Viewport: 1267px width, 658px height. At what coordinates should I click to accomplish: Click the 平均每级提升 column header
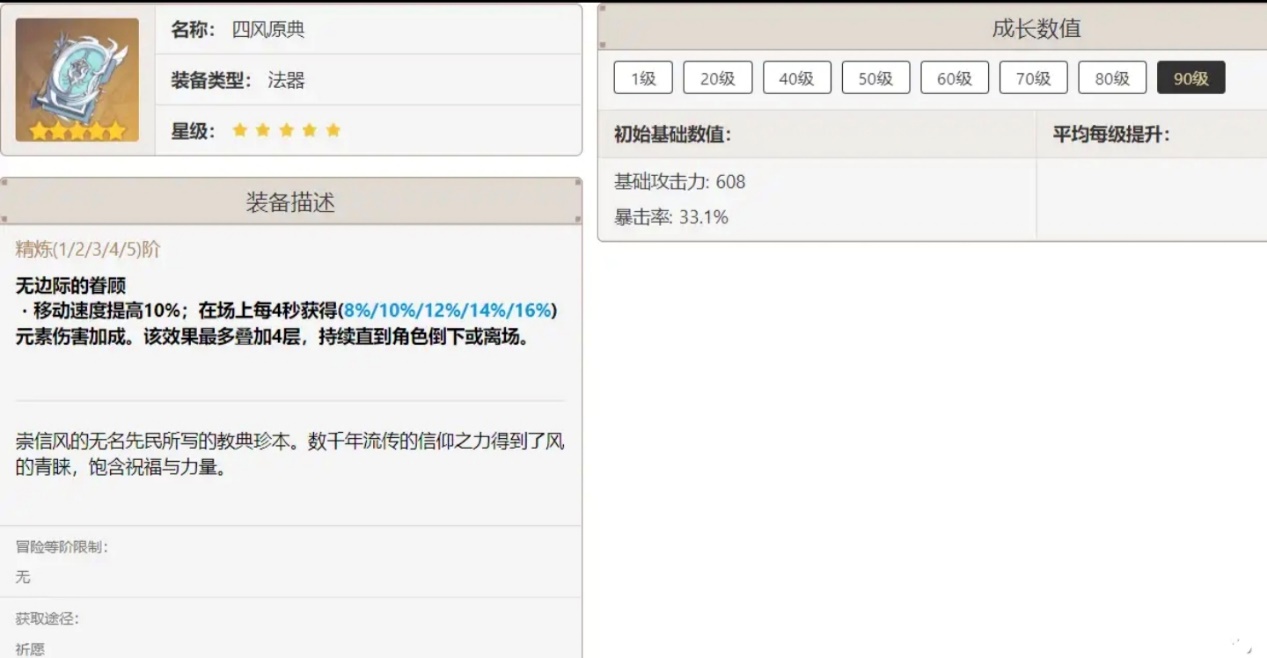click(x=1111, y=134)
